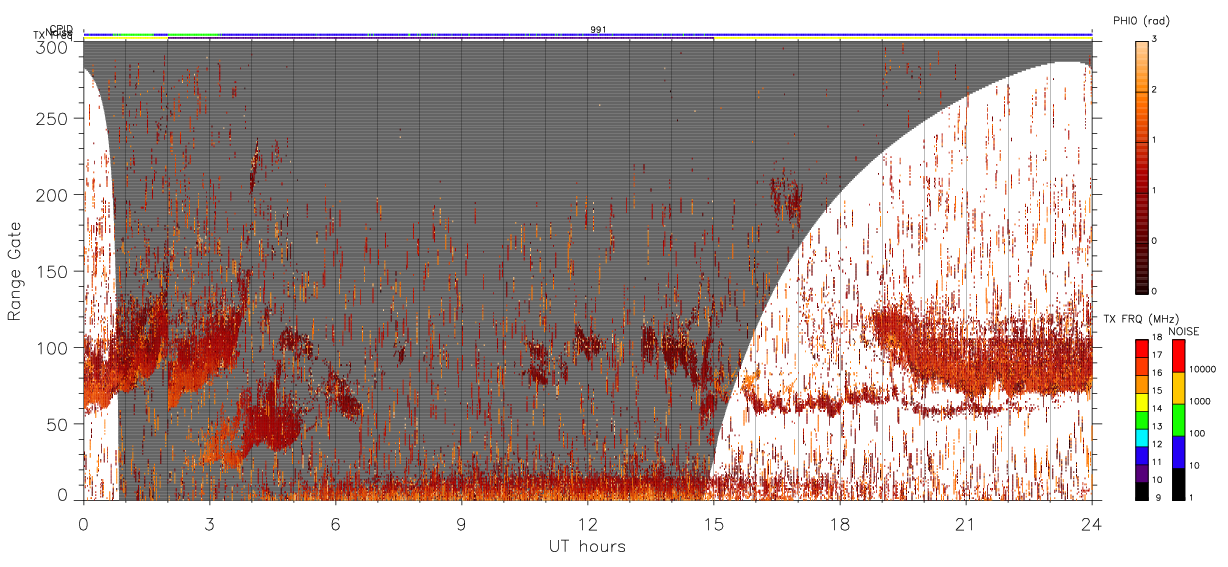This screenshot has width=1228, height=567.
Task: Click the green 100–1000 NOISE legend swatch
Action: point(1179,420)
